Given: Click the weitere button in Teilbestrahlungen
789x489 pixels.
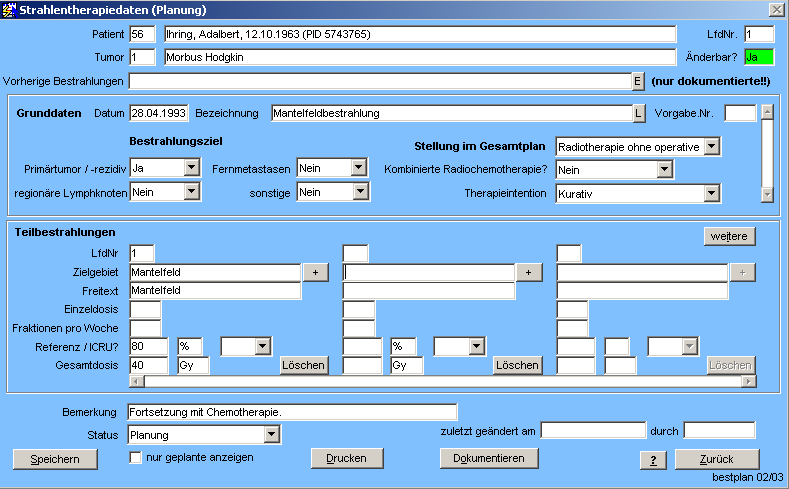Looking at the screenshot, I should pos(729,236).
